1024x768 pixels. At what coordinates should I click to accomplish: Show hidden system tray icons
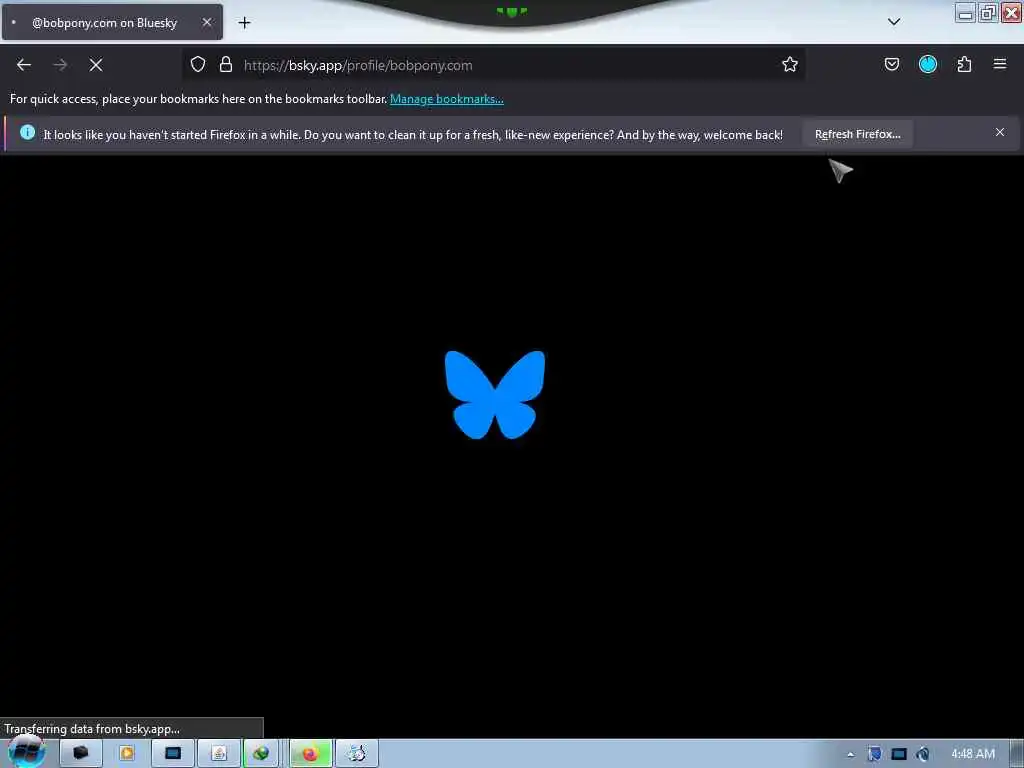click(850, 754)
